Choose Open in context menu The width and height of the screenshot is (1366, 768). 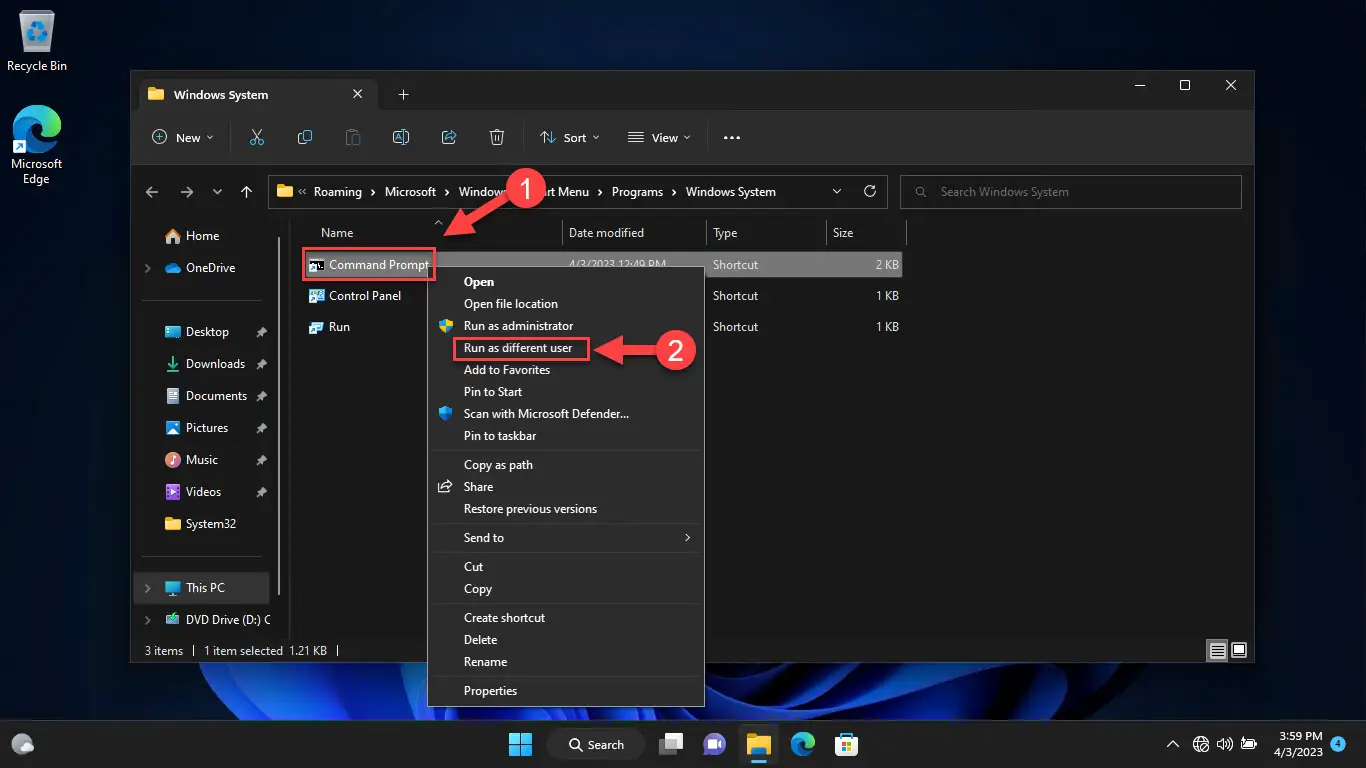[565, 282]
